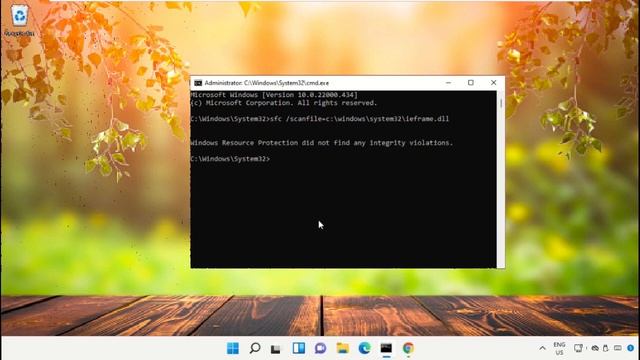Click the touch keyboard tray icon
The height and width of the screenshot is (360, 640).
coord(618,348)
